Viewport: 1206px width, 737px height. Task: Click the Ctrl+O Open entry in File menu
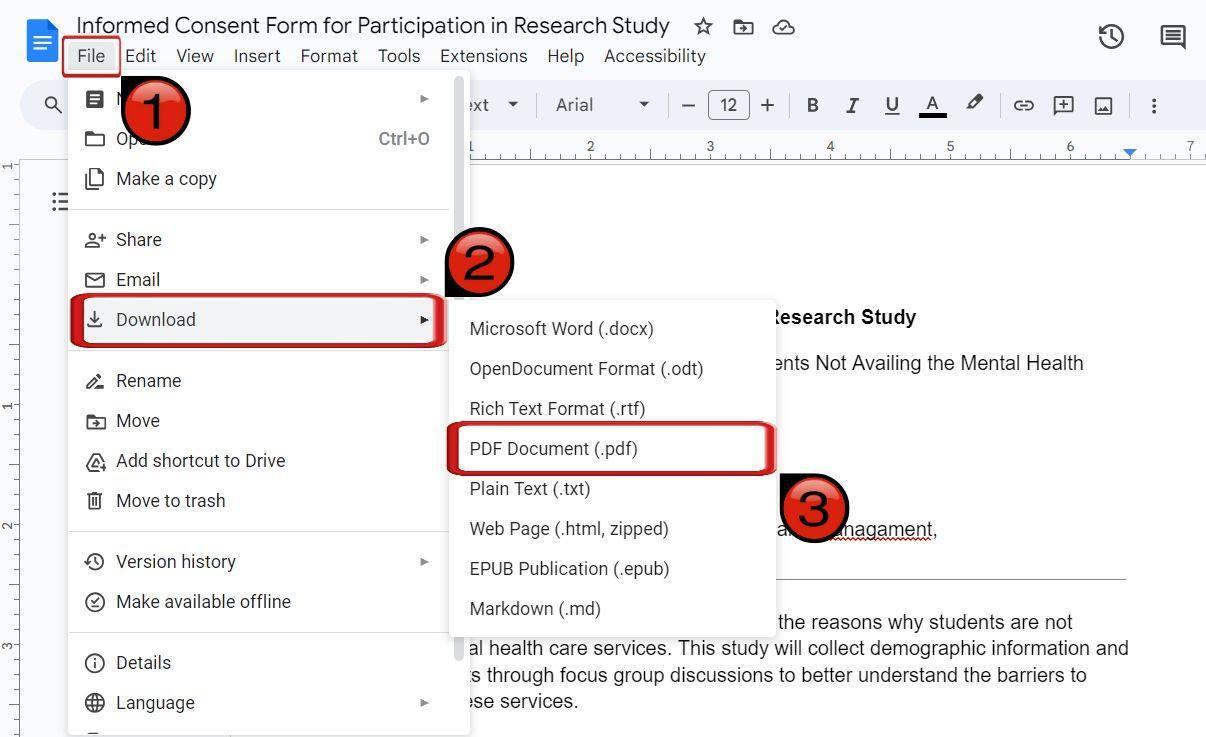tap(260, 139)
